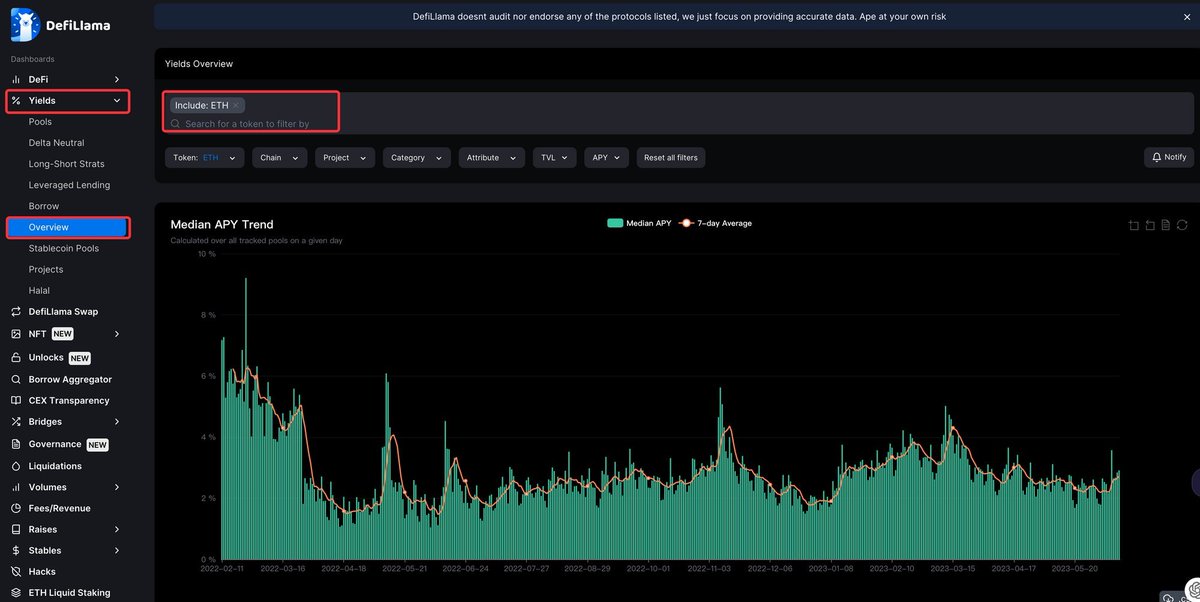This screenshot has width=1200, height=602.
Task: Focus the token search filter field
Action: click(680, 124)
